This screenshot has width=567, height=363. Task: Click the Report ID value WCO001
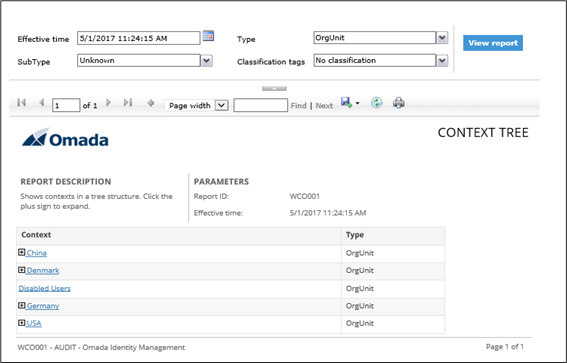[304, 196]
